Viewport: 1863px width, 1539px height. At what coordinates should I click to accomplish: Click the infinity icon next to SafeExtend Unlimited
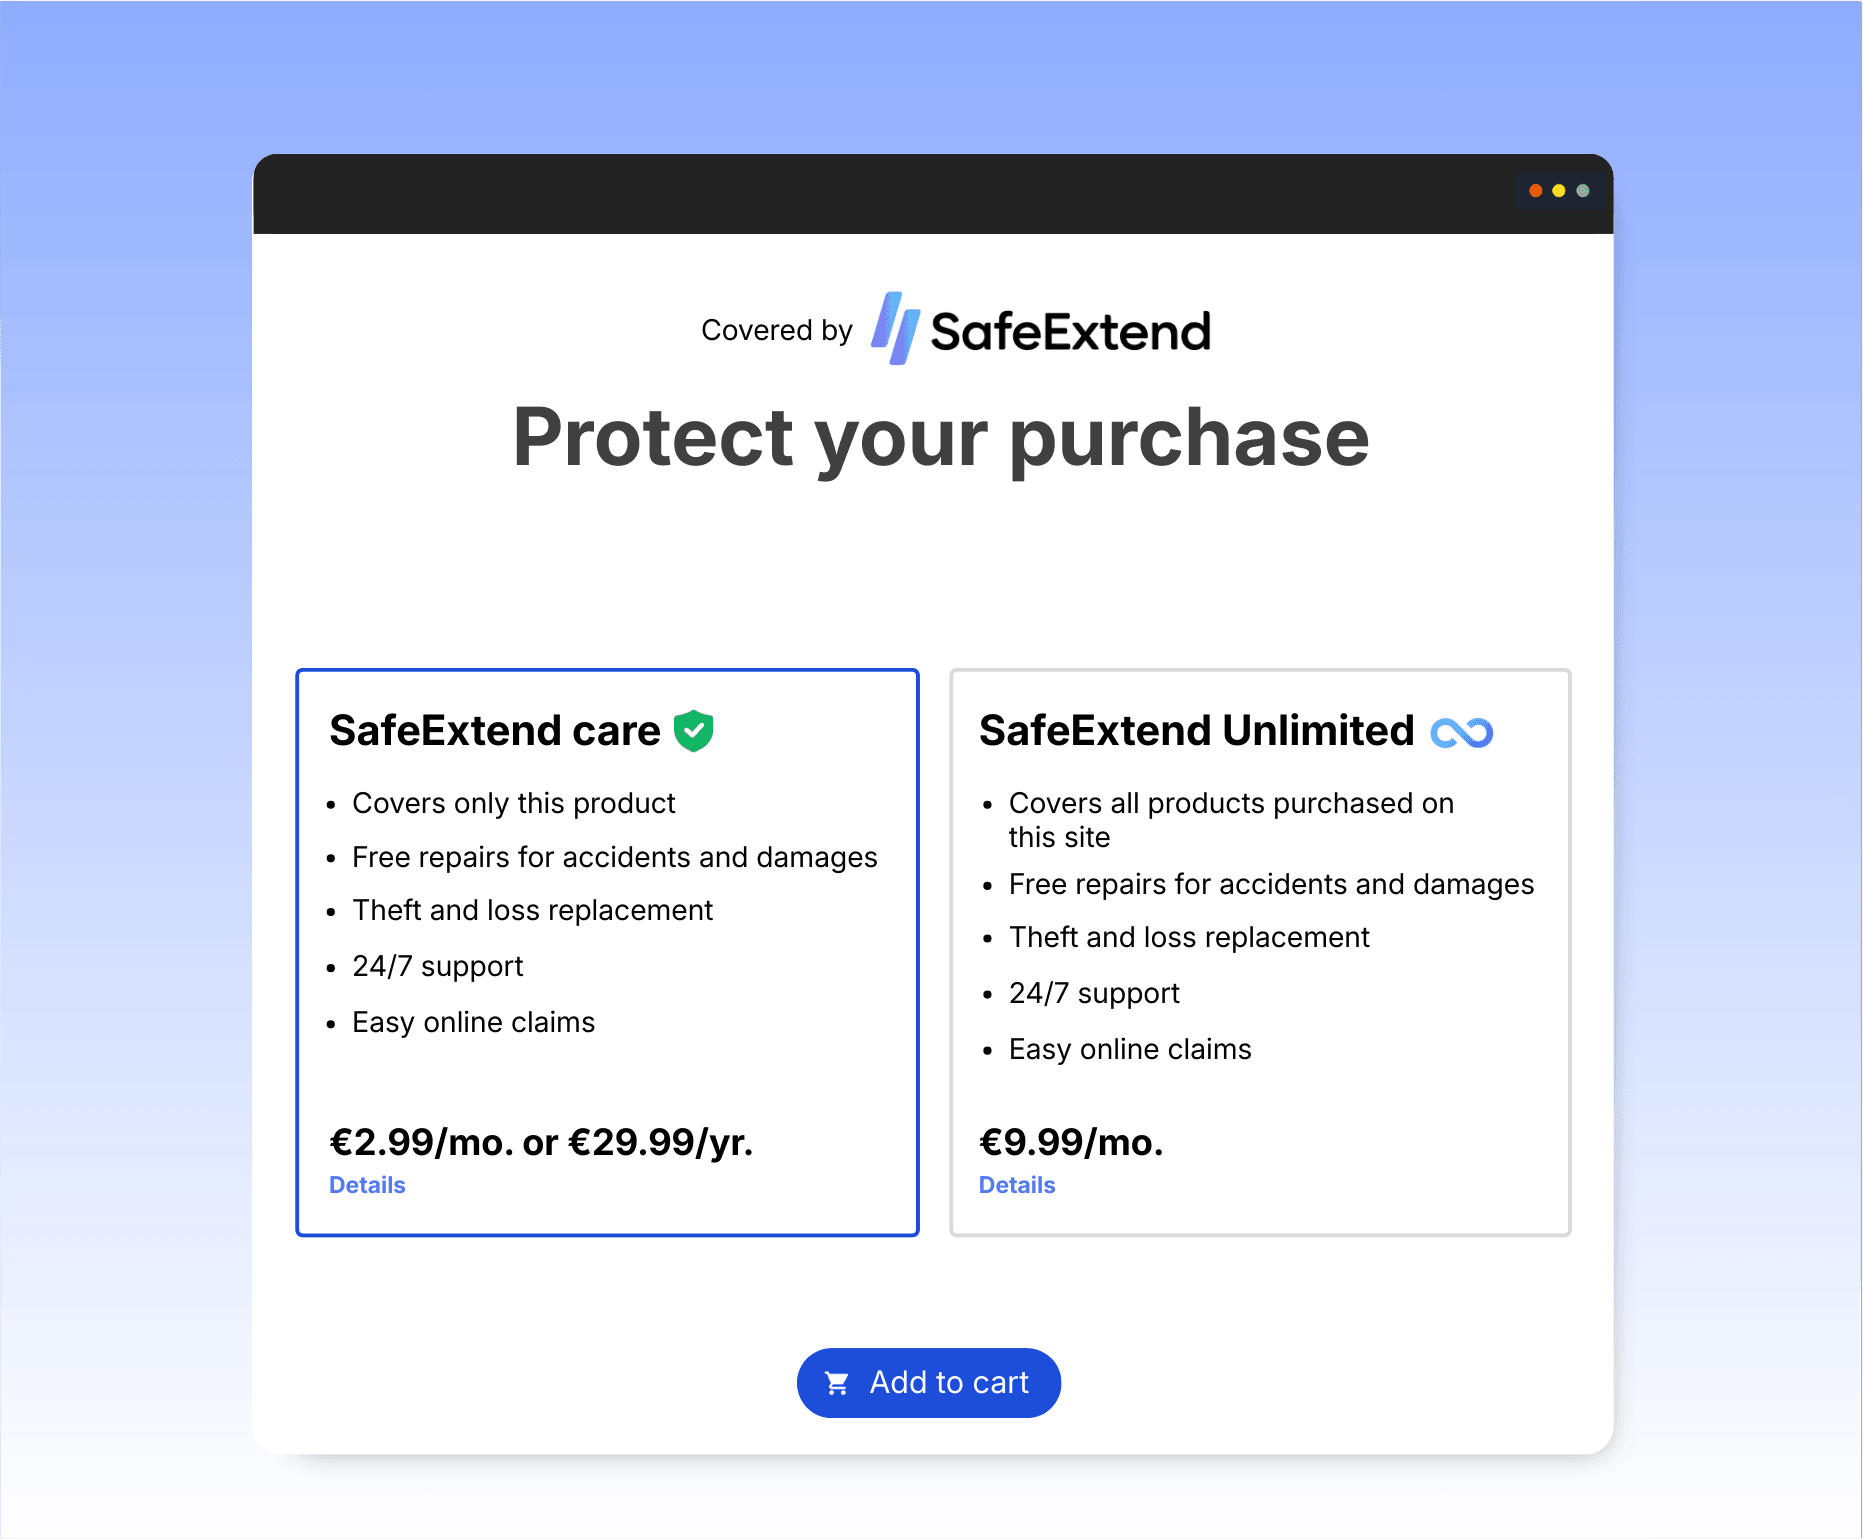point(1463,731)
